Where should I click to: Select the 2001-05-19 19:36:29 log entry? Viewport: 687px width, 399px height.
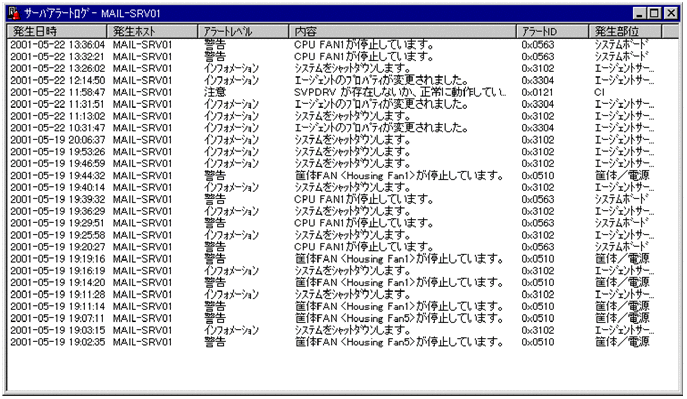pos(342,211)
